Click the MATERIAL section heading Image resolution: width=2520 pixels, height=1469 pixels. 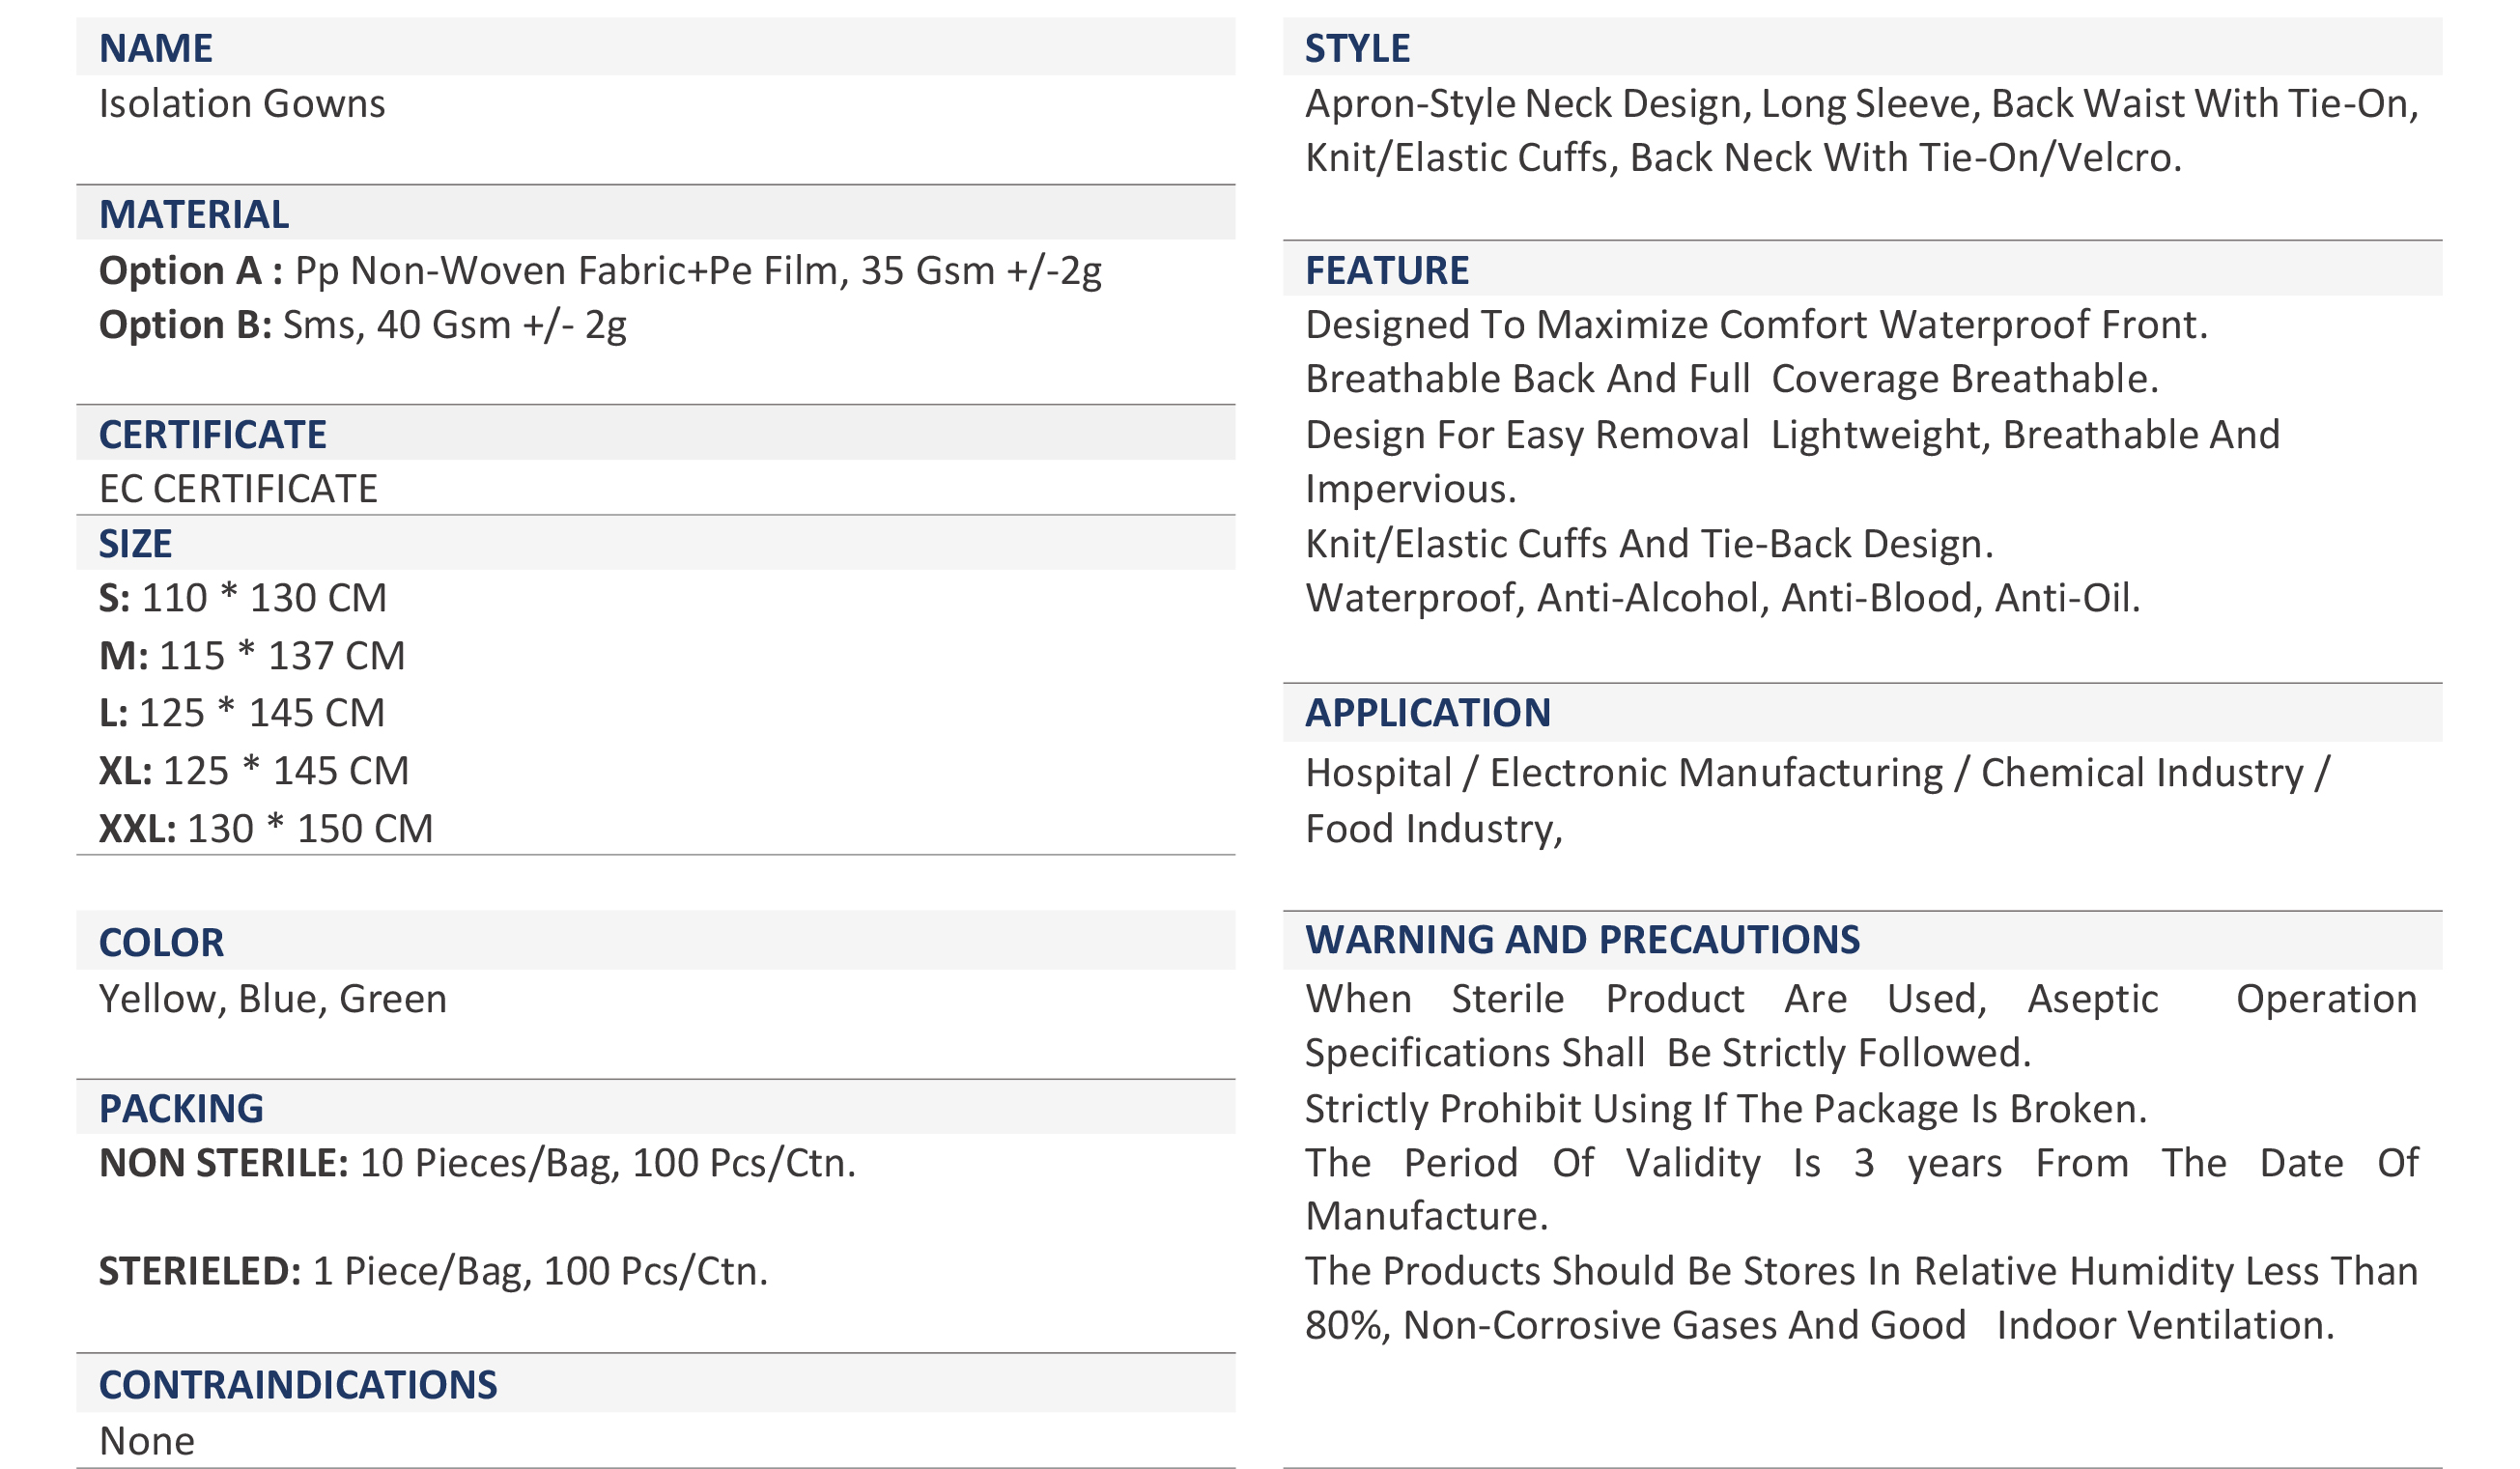(194, 214)
